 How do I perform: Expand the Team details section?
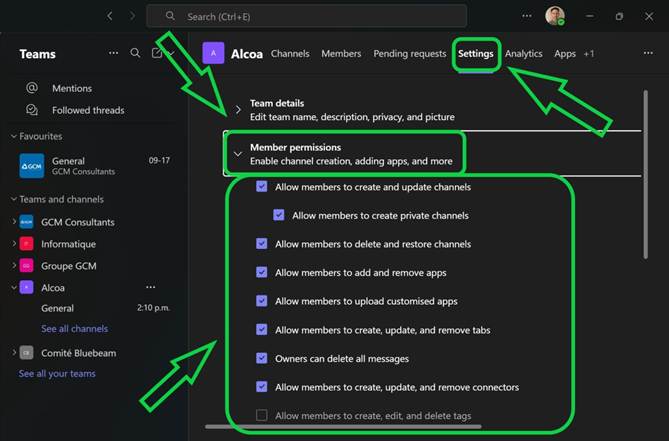[x=238, y=110]
